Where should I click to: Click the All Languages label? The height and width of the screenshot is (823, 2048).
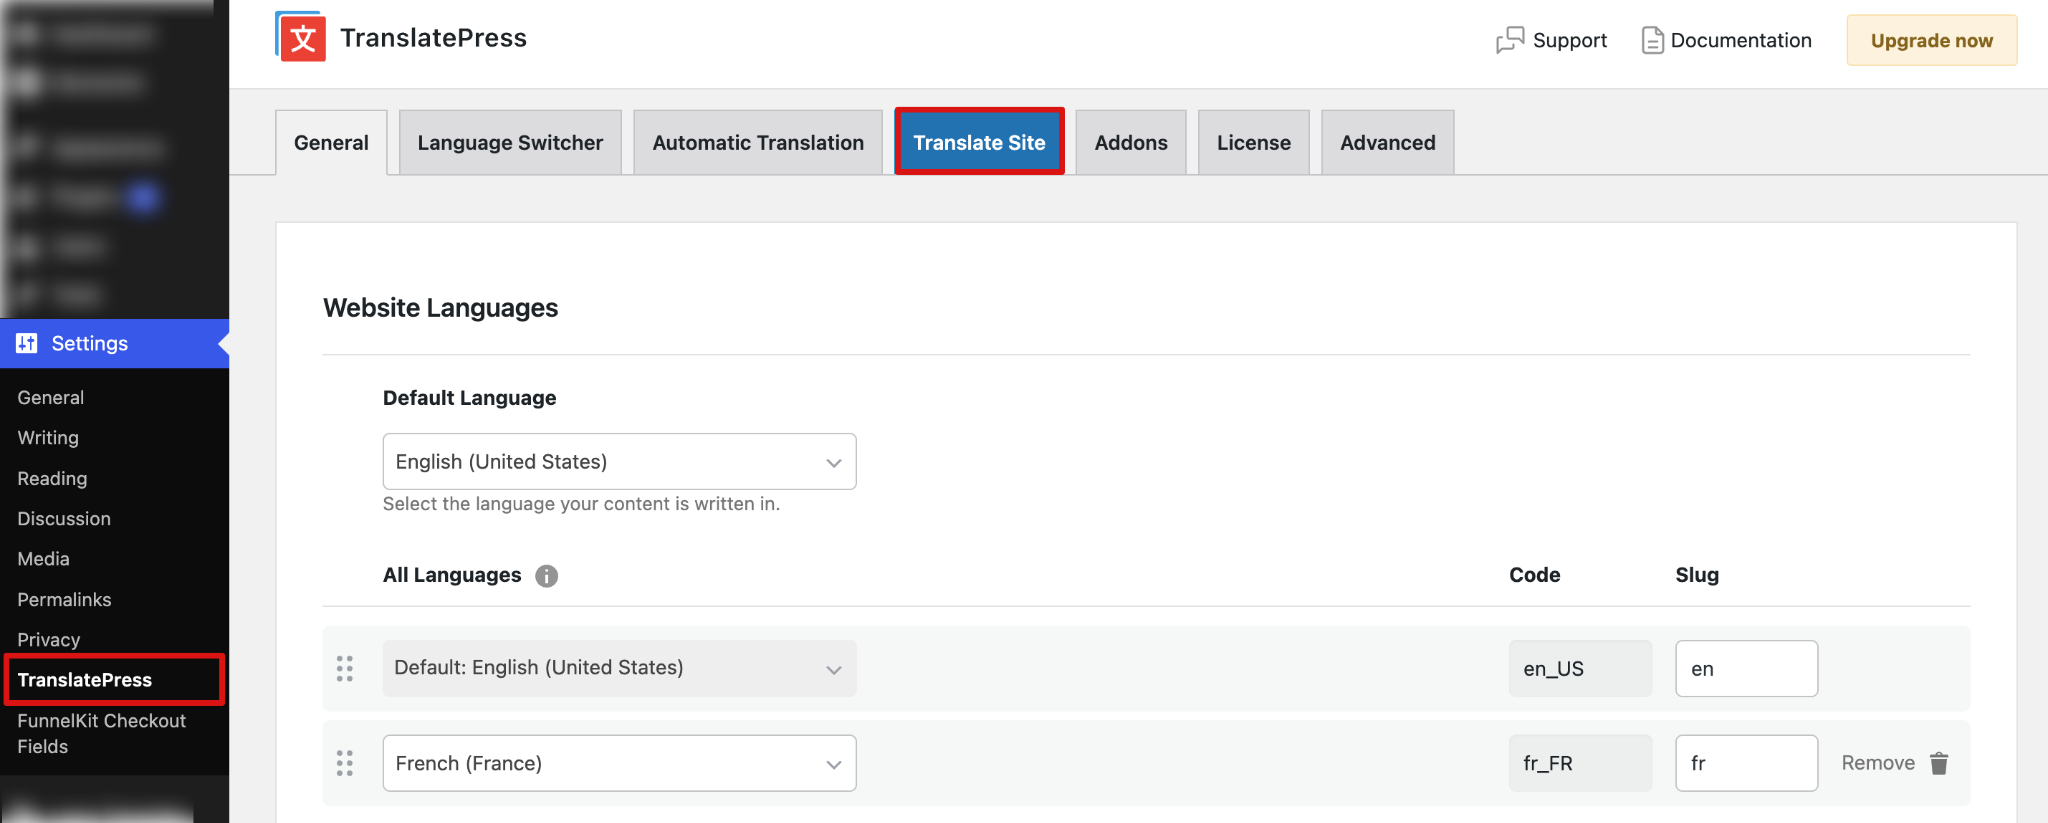452,575
